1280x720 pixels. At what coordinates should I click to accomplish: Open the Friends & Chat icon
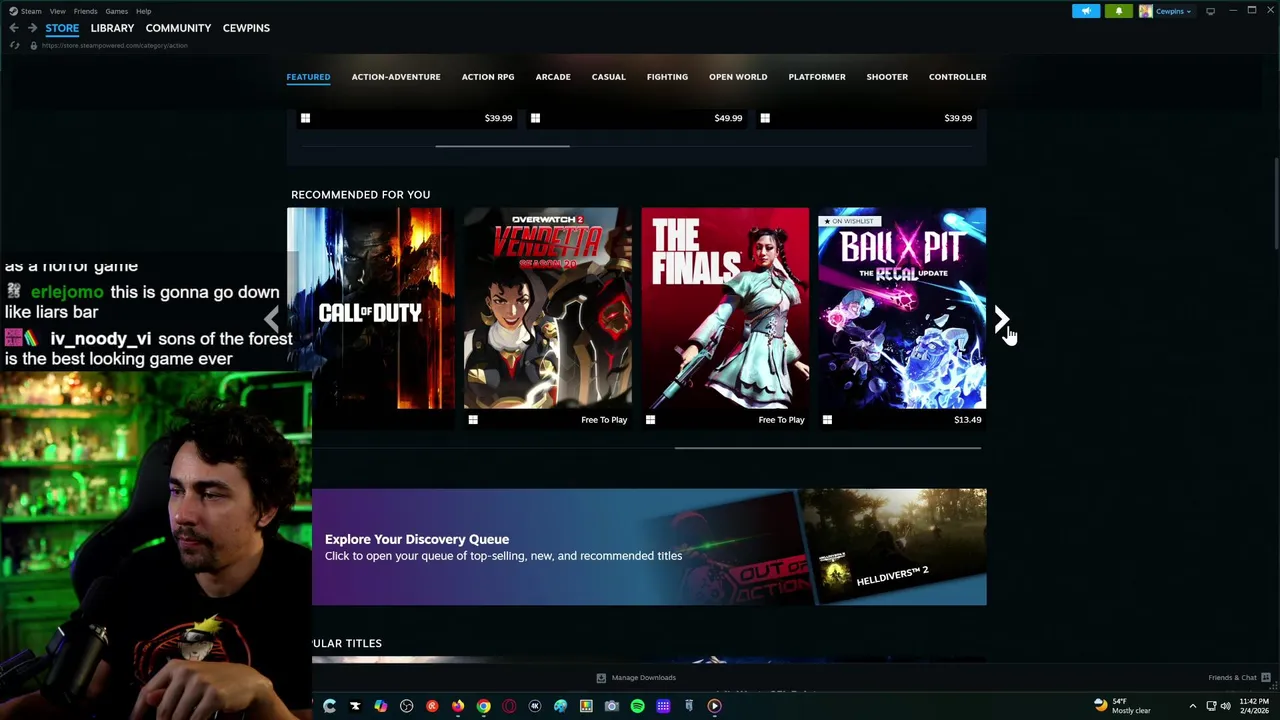click(x=1266, y=677)
